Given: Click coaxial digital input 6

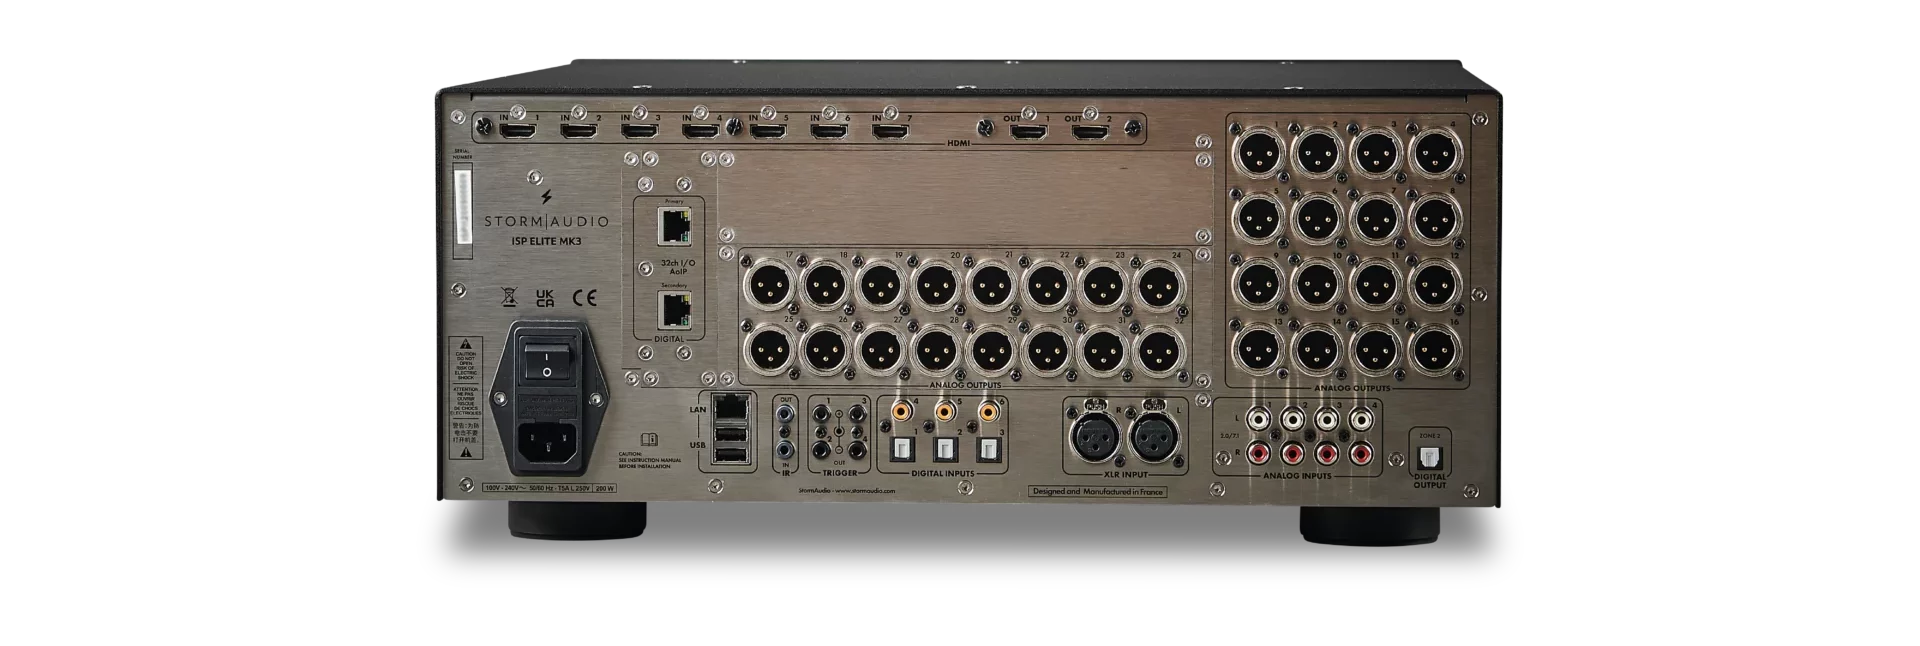Looking at the screenshot, I should (988, 410).
